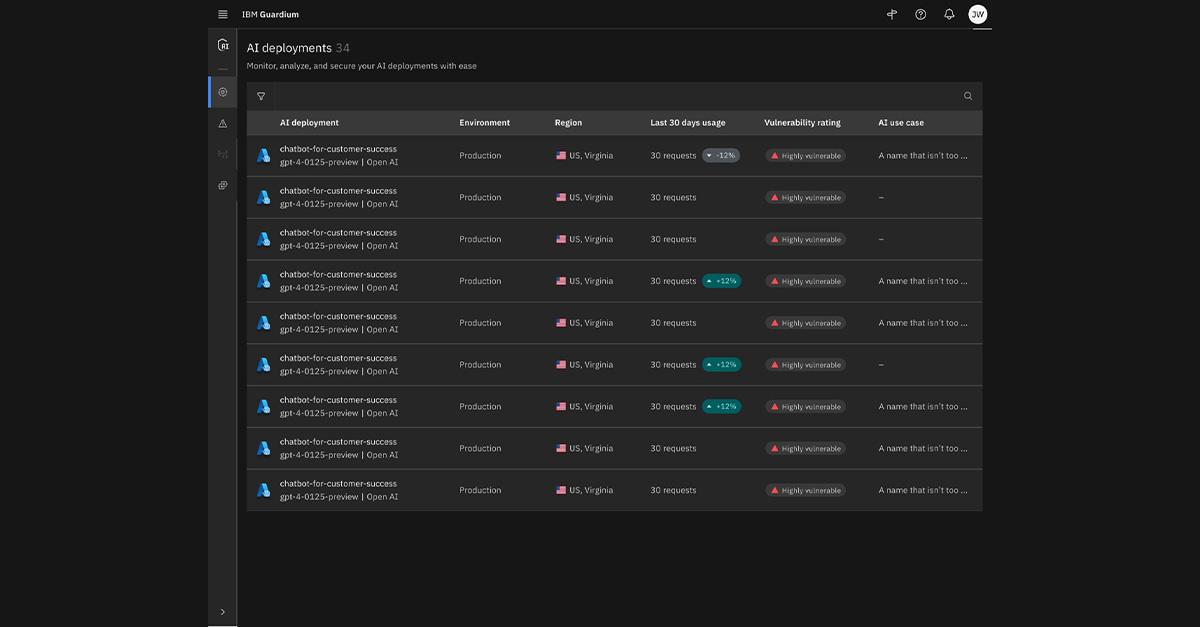The width and height of the screenshot is (1200, 627).
Task: Open the notifications bell
Action: (949, 14)
